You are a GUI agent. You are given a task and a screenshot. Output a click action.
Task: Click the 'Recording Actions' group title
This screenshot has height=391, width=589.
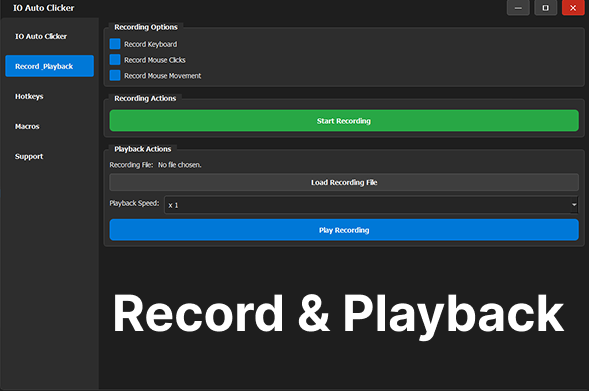pyautogui.click(x=145, y=98)
